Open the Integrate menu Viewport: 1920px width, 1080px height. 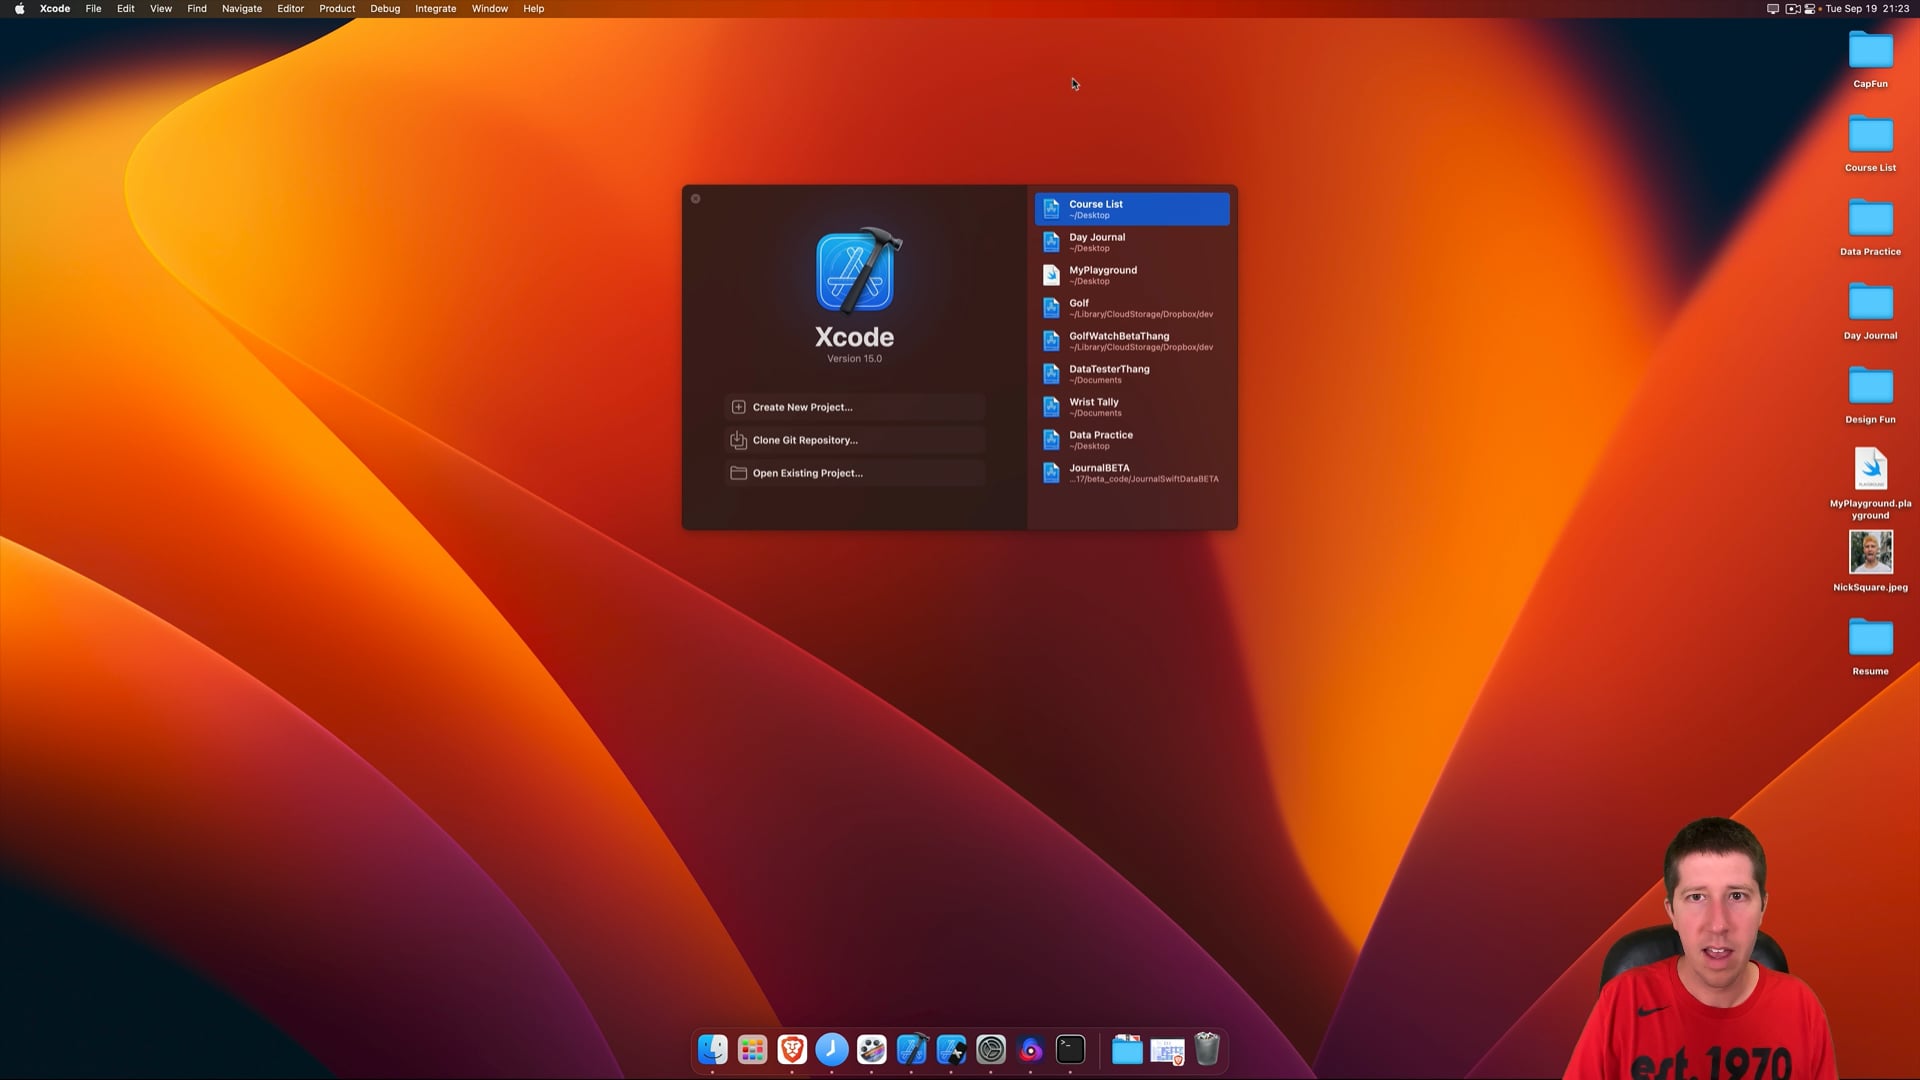436,9
